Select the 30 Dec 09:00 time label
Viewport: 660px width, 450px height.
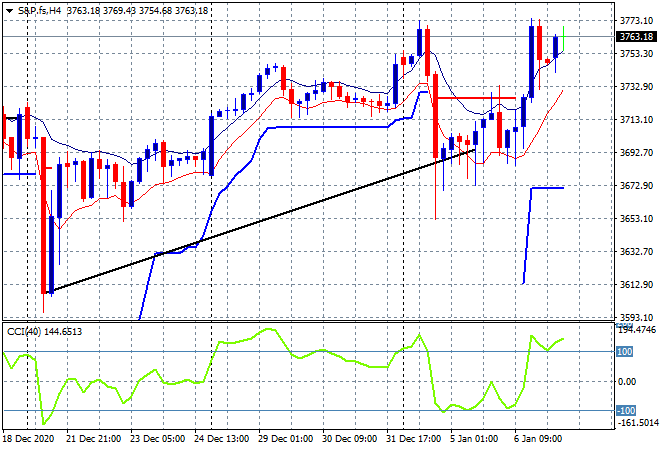(349, 439)
